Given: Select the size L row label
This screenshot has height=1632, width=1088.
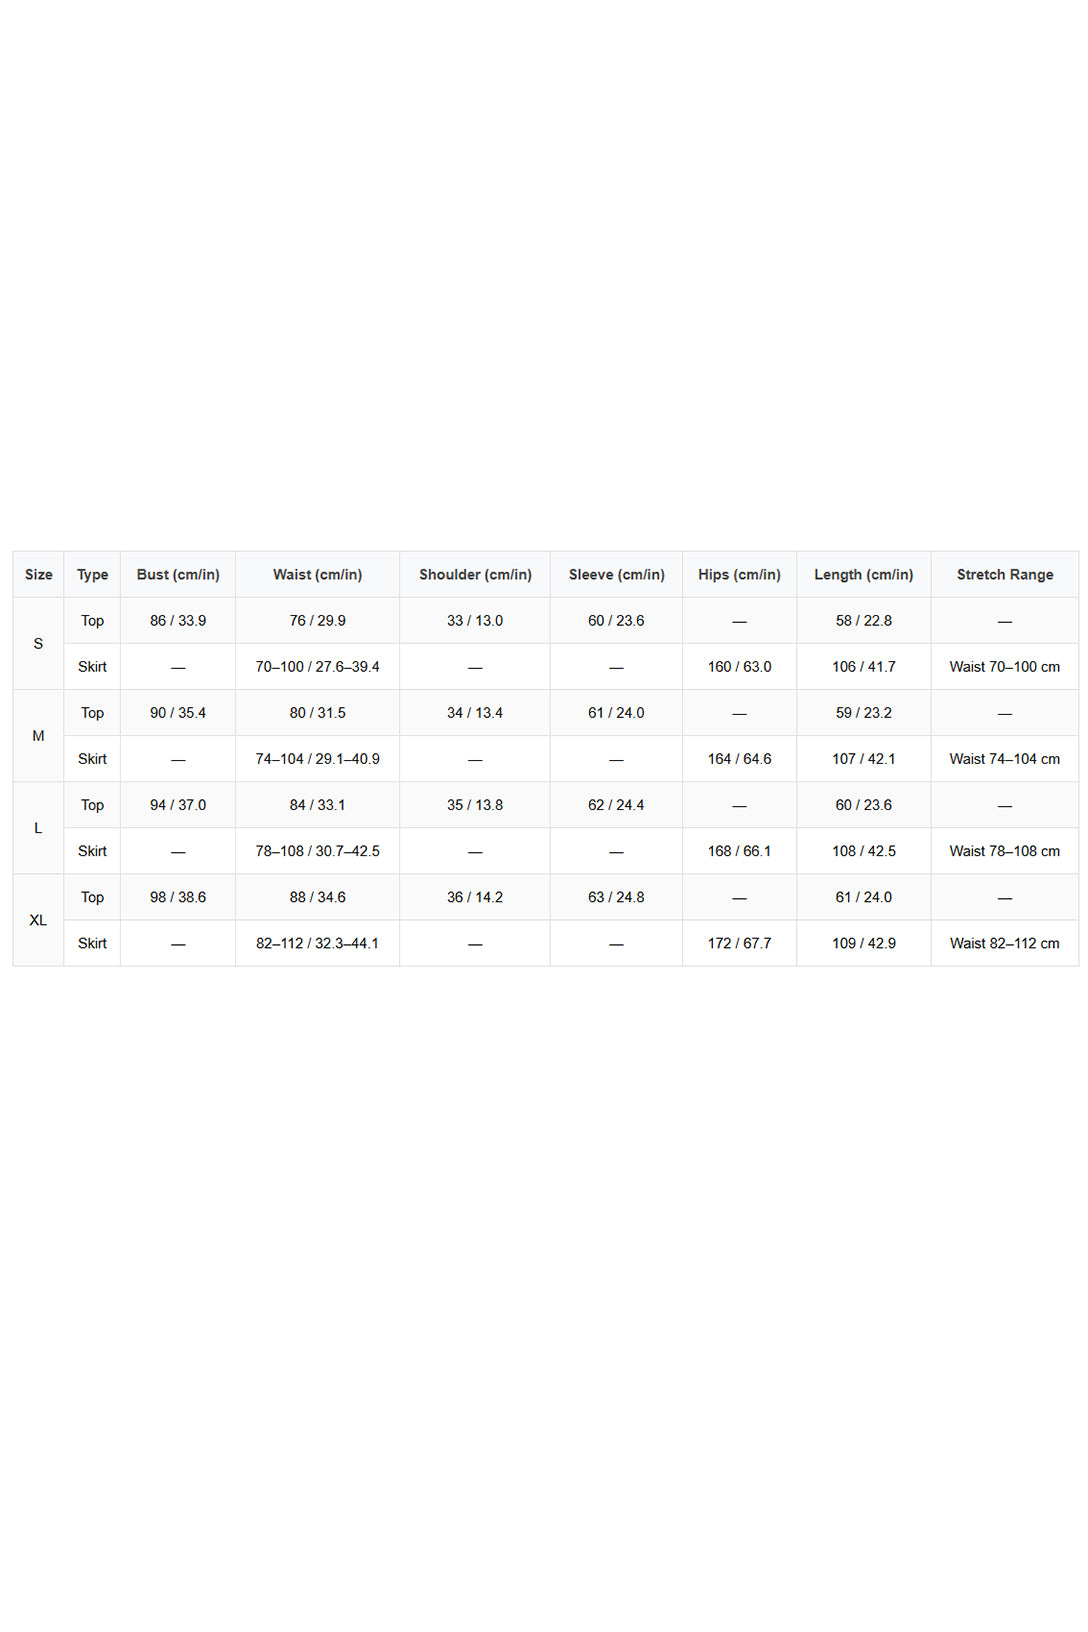Looking at the screenshot, I should 38,828.
